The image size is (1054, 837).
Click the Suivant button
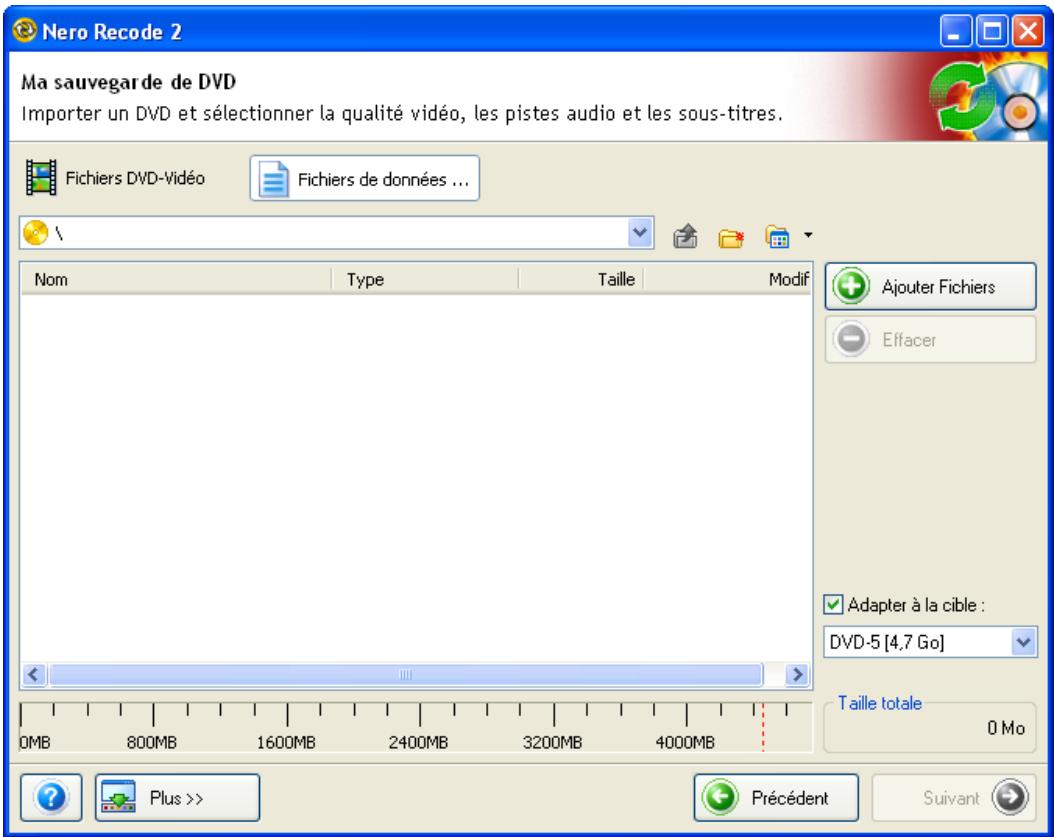(955, 797)
